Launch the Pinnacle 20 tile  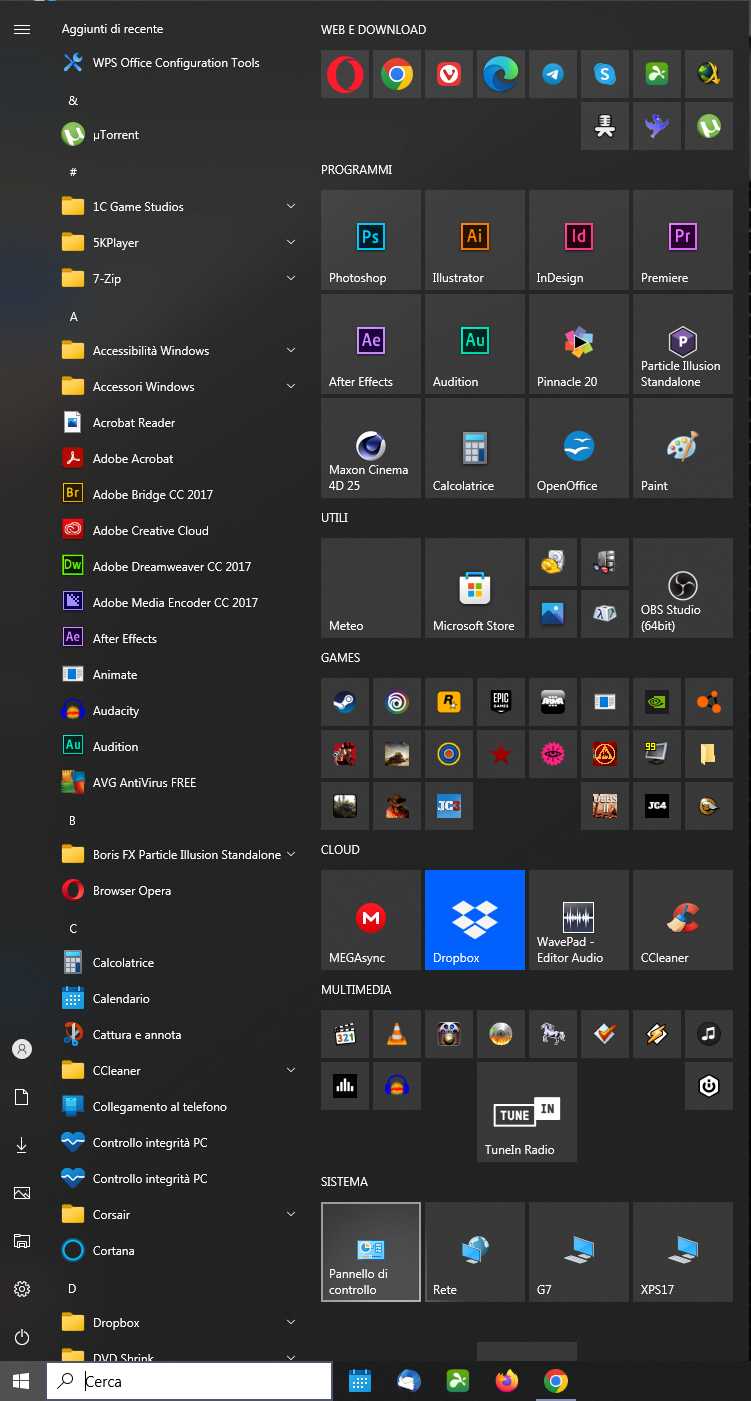tap(579, 344)
